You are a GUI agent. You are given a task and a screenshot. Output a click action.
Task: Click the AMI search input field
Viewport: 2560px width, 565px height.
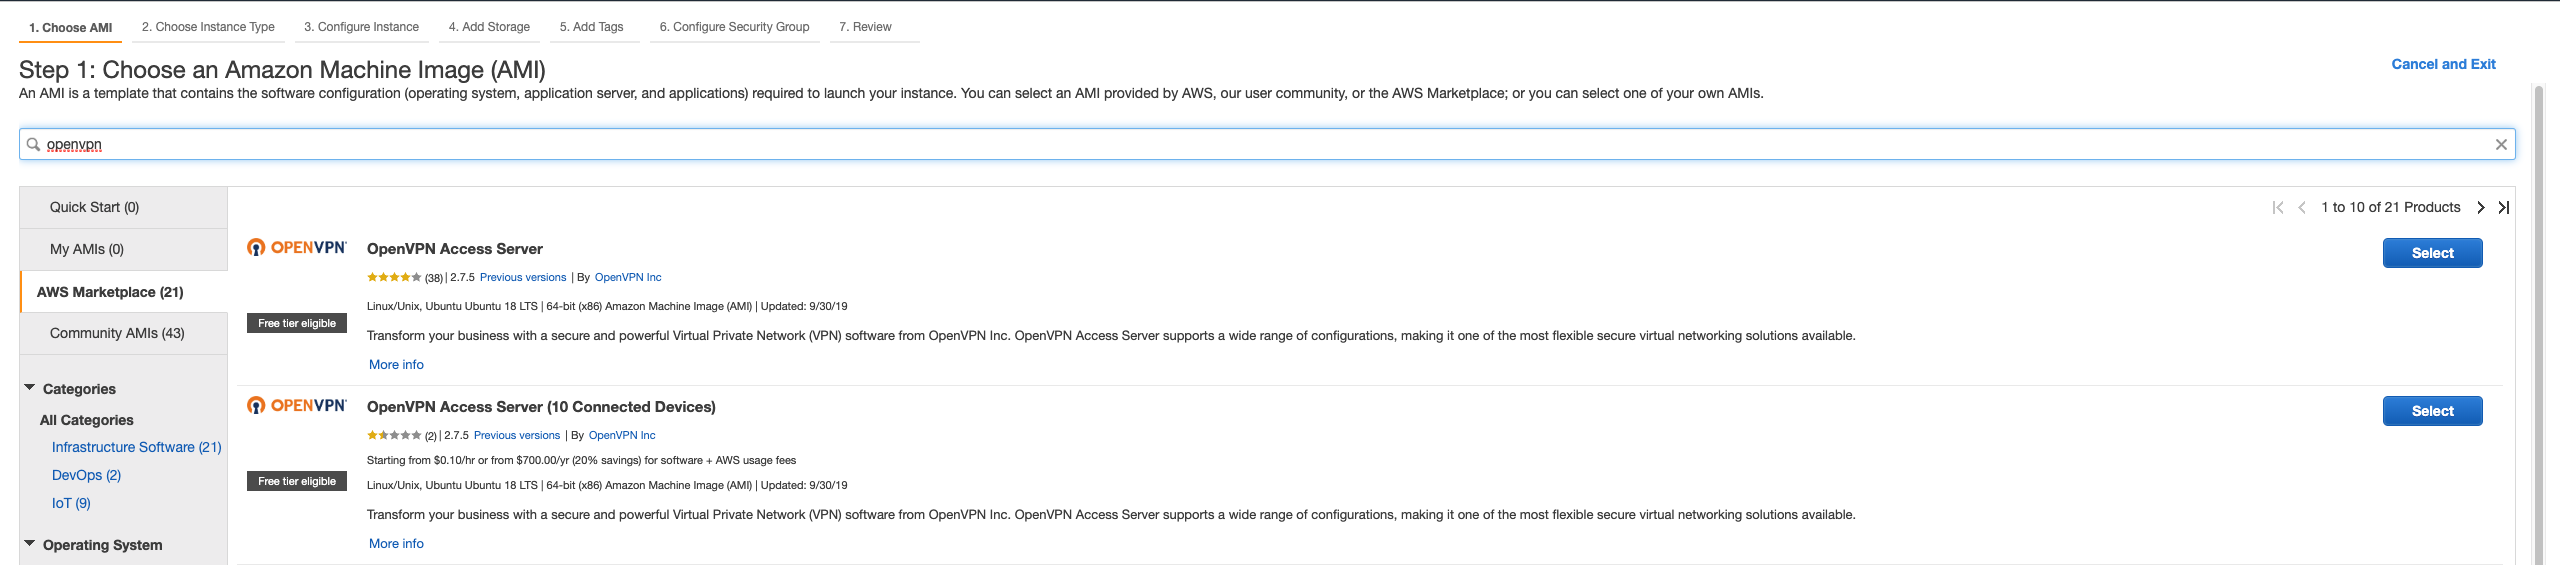[x=1267, y=144]
